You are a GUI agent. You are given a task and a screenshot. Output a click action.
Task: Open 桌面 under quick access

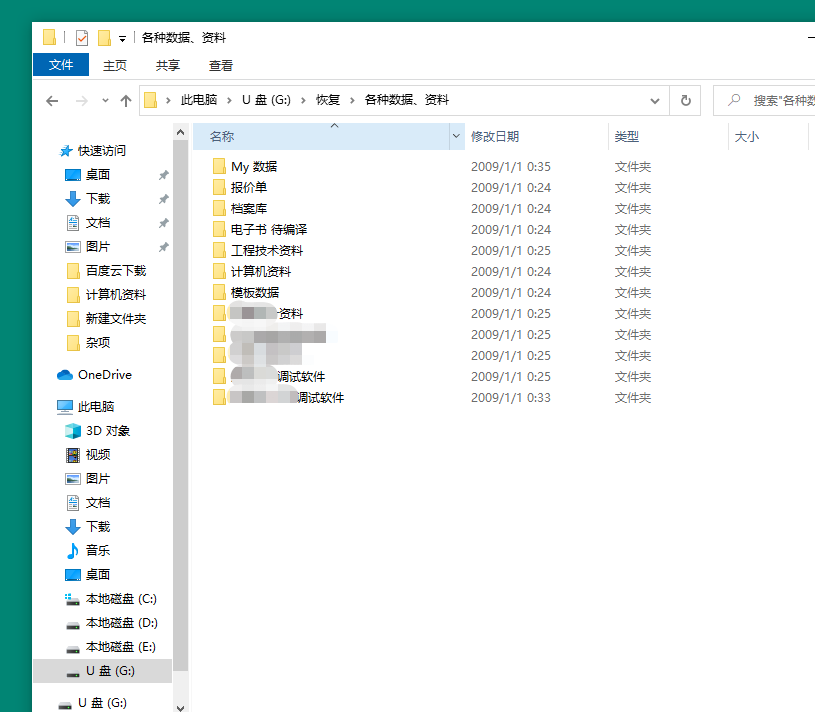[x=98, y=175]
